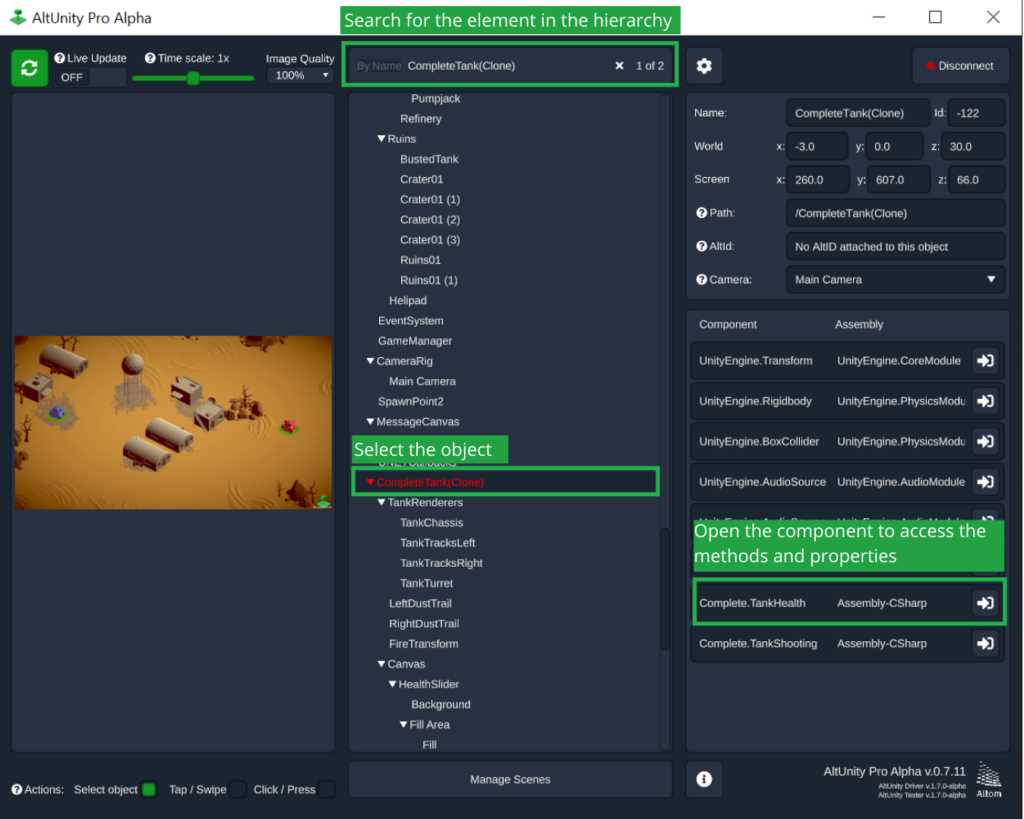Open UnityEngine.BoxCollider component arrow icon
Screen dimensions: 1024x819
pos(985,442)
